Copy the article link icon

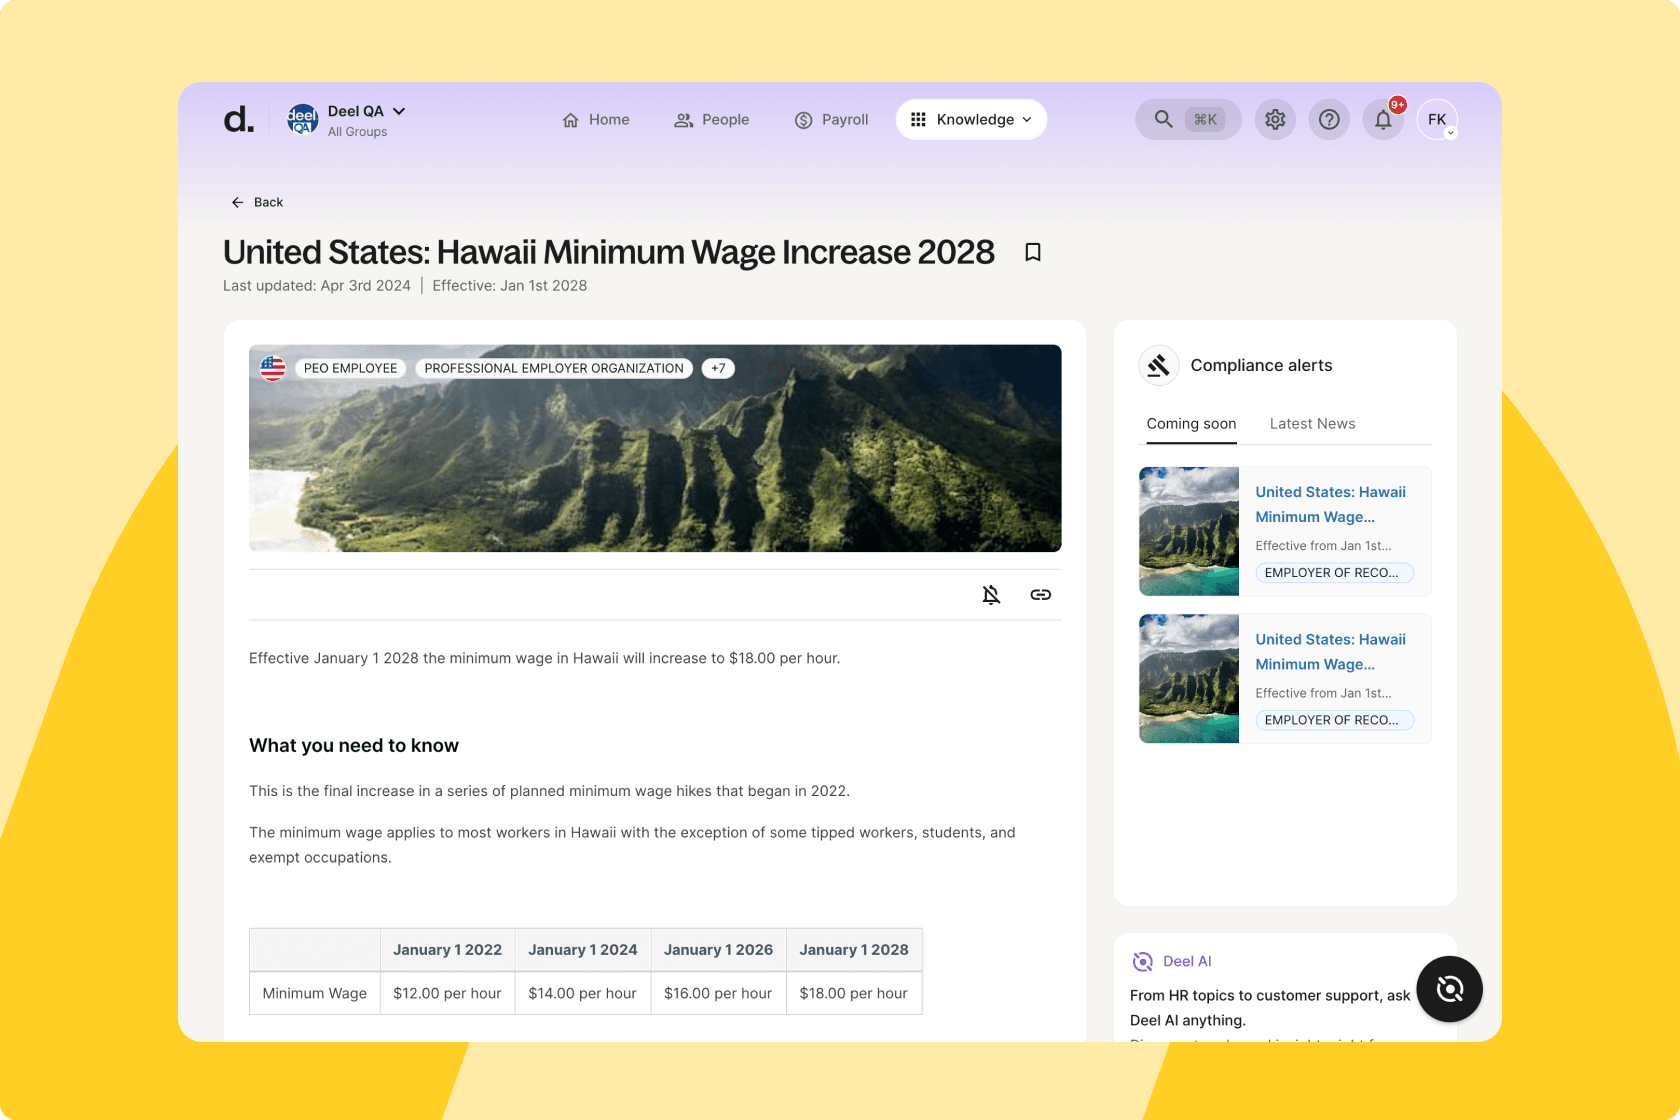tap(1040, 595)
